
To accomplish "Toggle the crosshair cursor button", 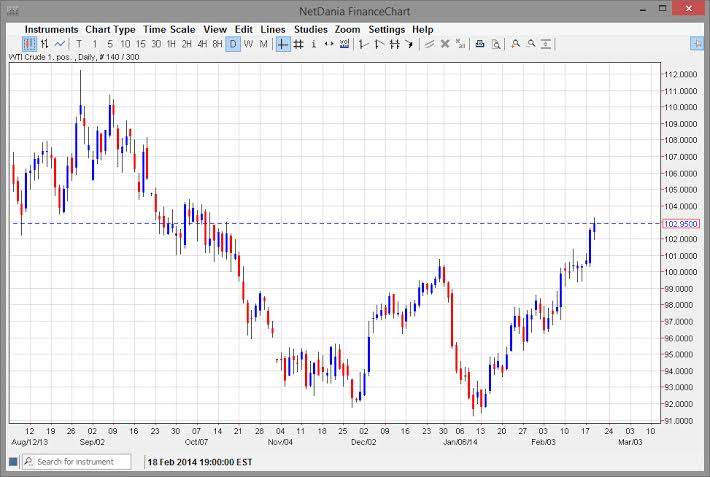I will pos(283,44).
